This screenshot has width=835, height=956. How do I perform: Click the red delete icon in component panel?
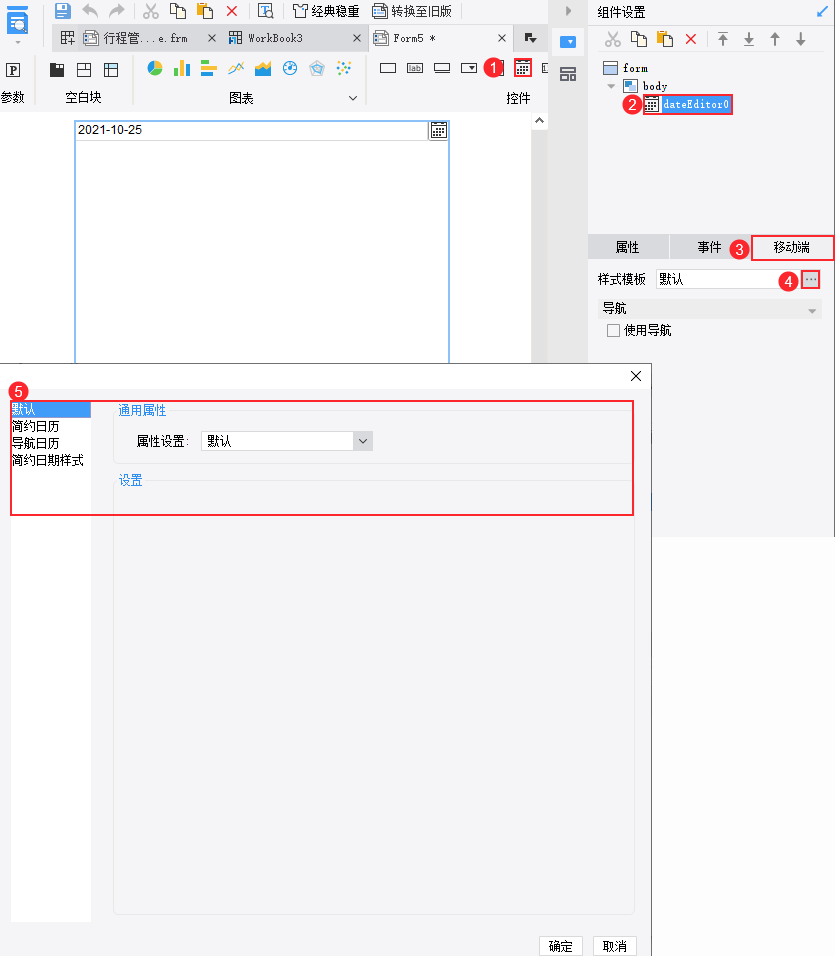(691, 40)
